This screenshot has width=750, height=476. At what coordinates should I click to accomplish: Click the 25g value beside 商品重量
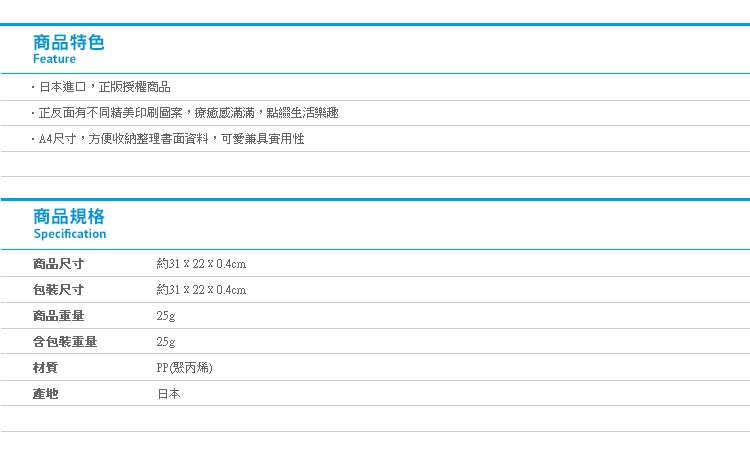[165, 316]
